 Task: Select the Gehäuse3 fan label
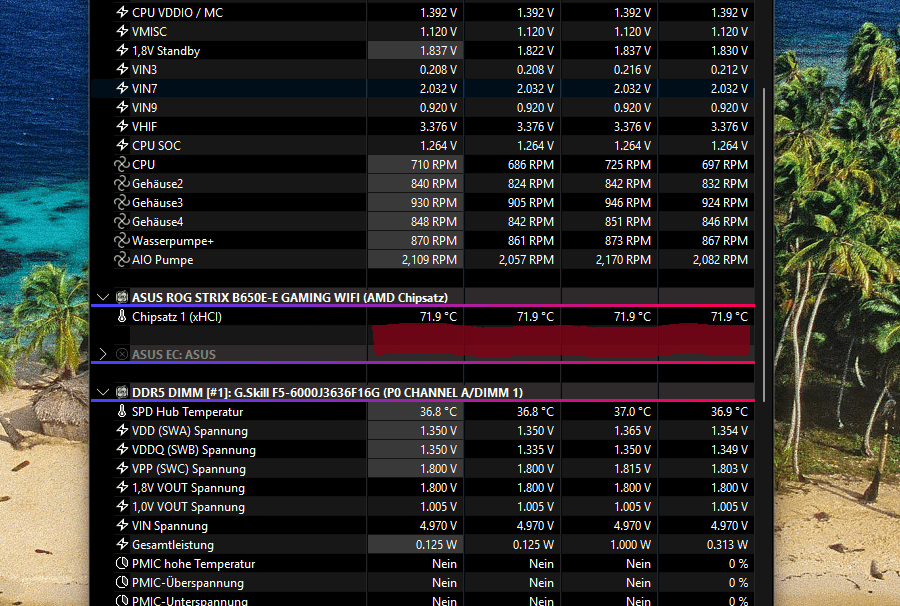click(x=157, y=203)
